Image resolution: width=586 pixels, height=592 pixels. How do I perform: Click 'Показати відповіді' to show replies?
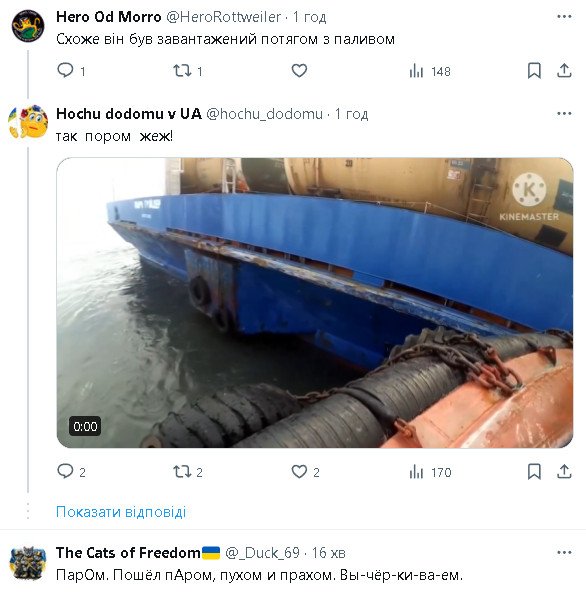click(x=121, y=512)
